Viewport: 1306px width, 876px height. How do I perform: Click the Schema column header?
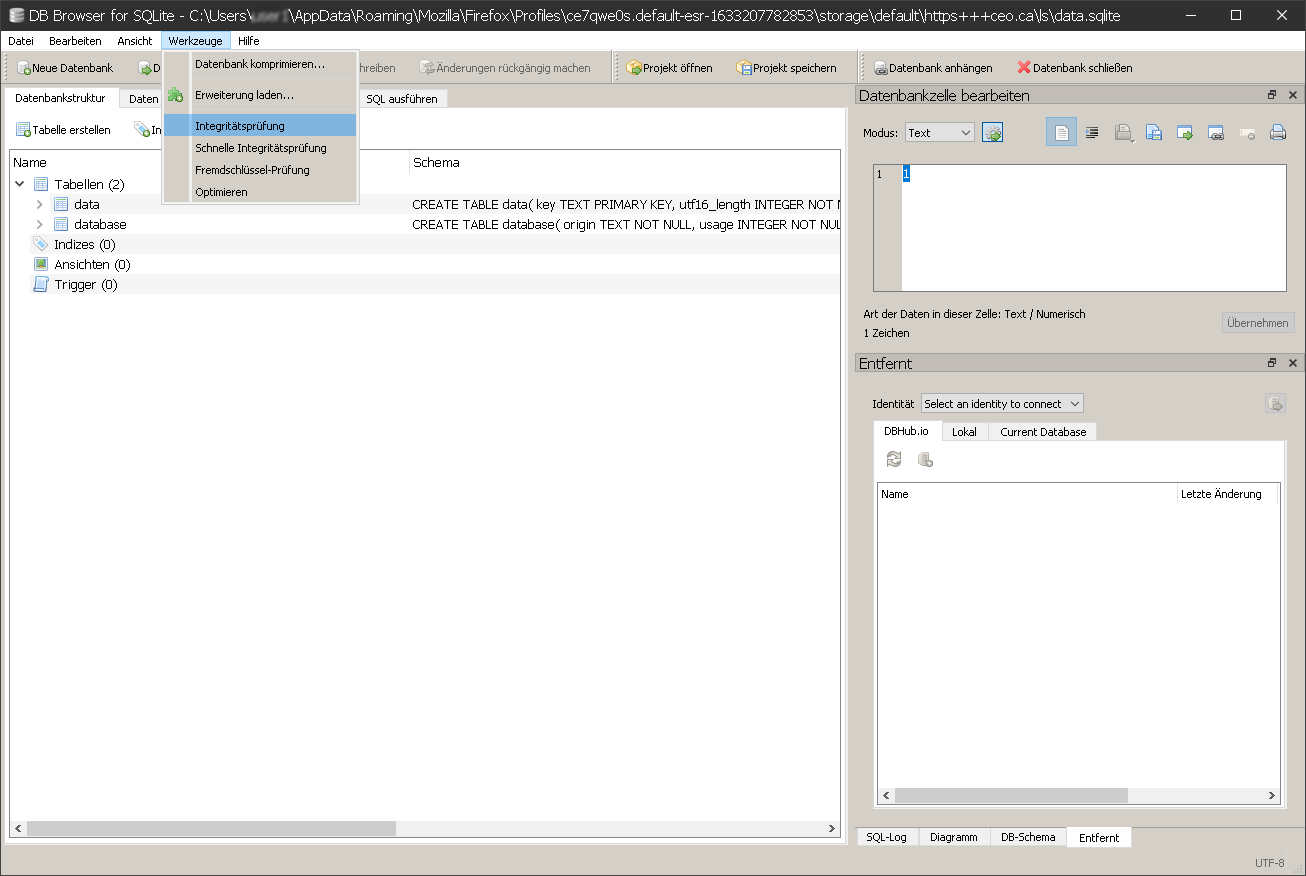pyautogui.click(x=624, y=162)
